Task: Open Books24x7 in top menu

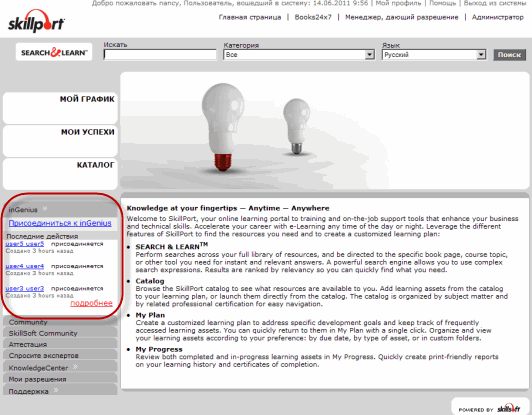Action: (x=313, y=17)
